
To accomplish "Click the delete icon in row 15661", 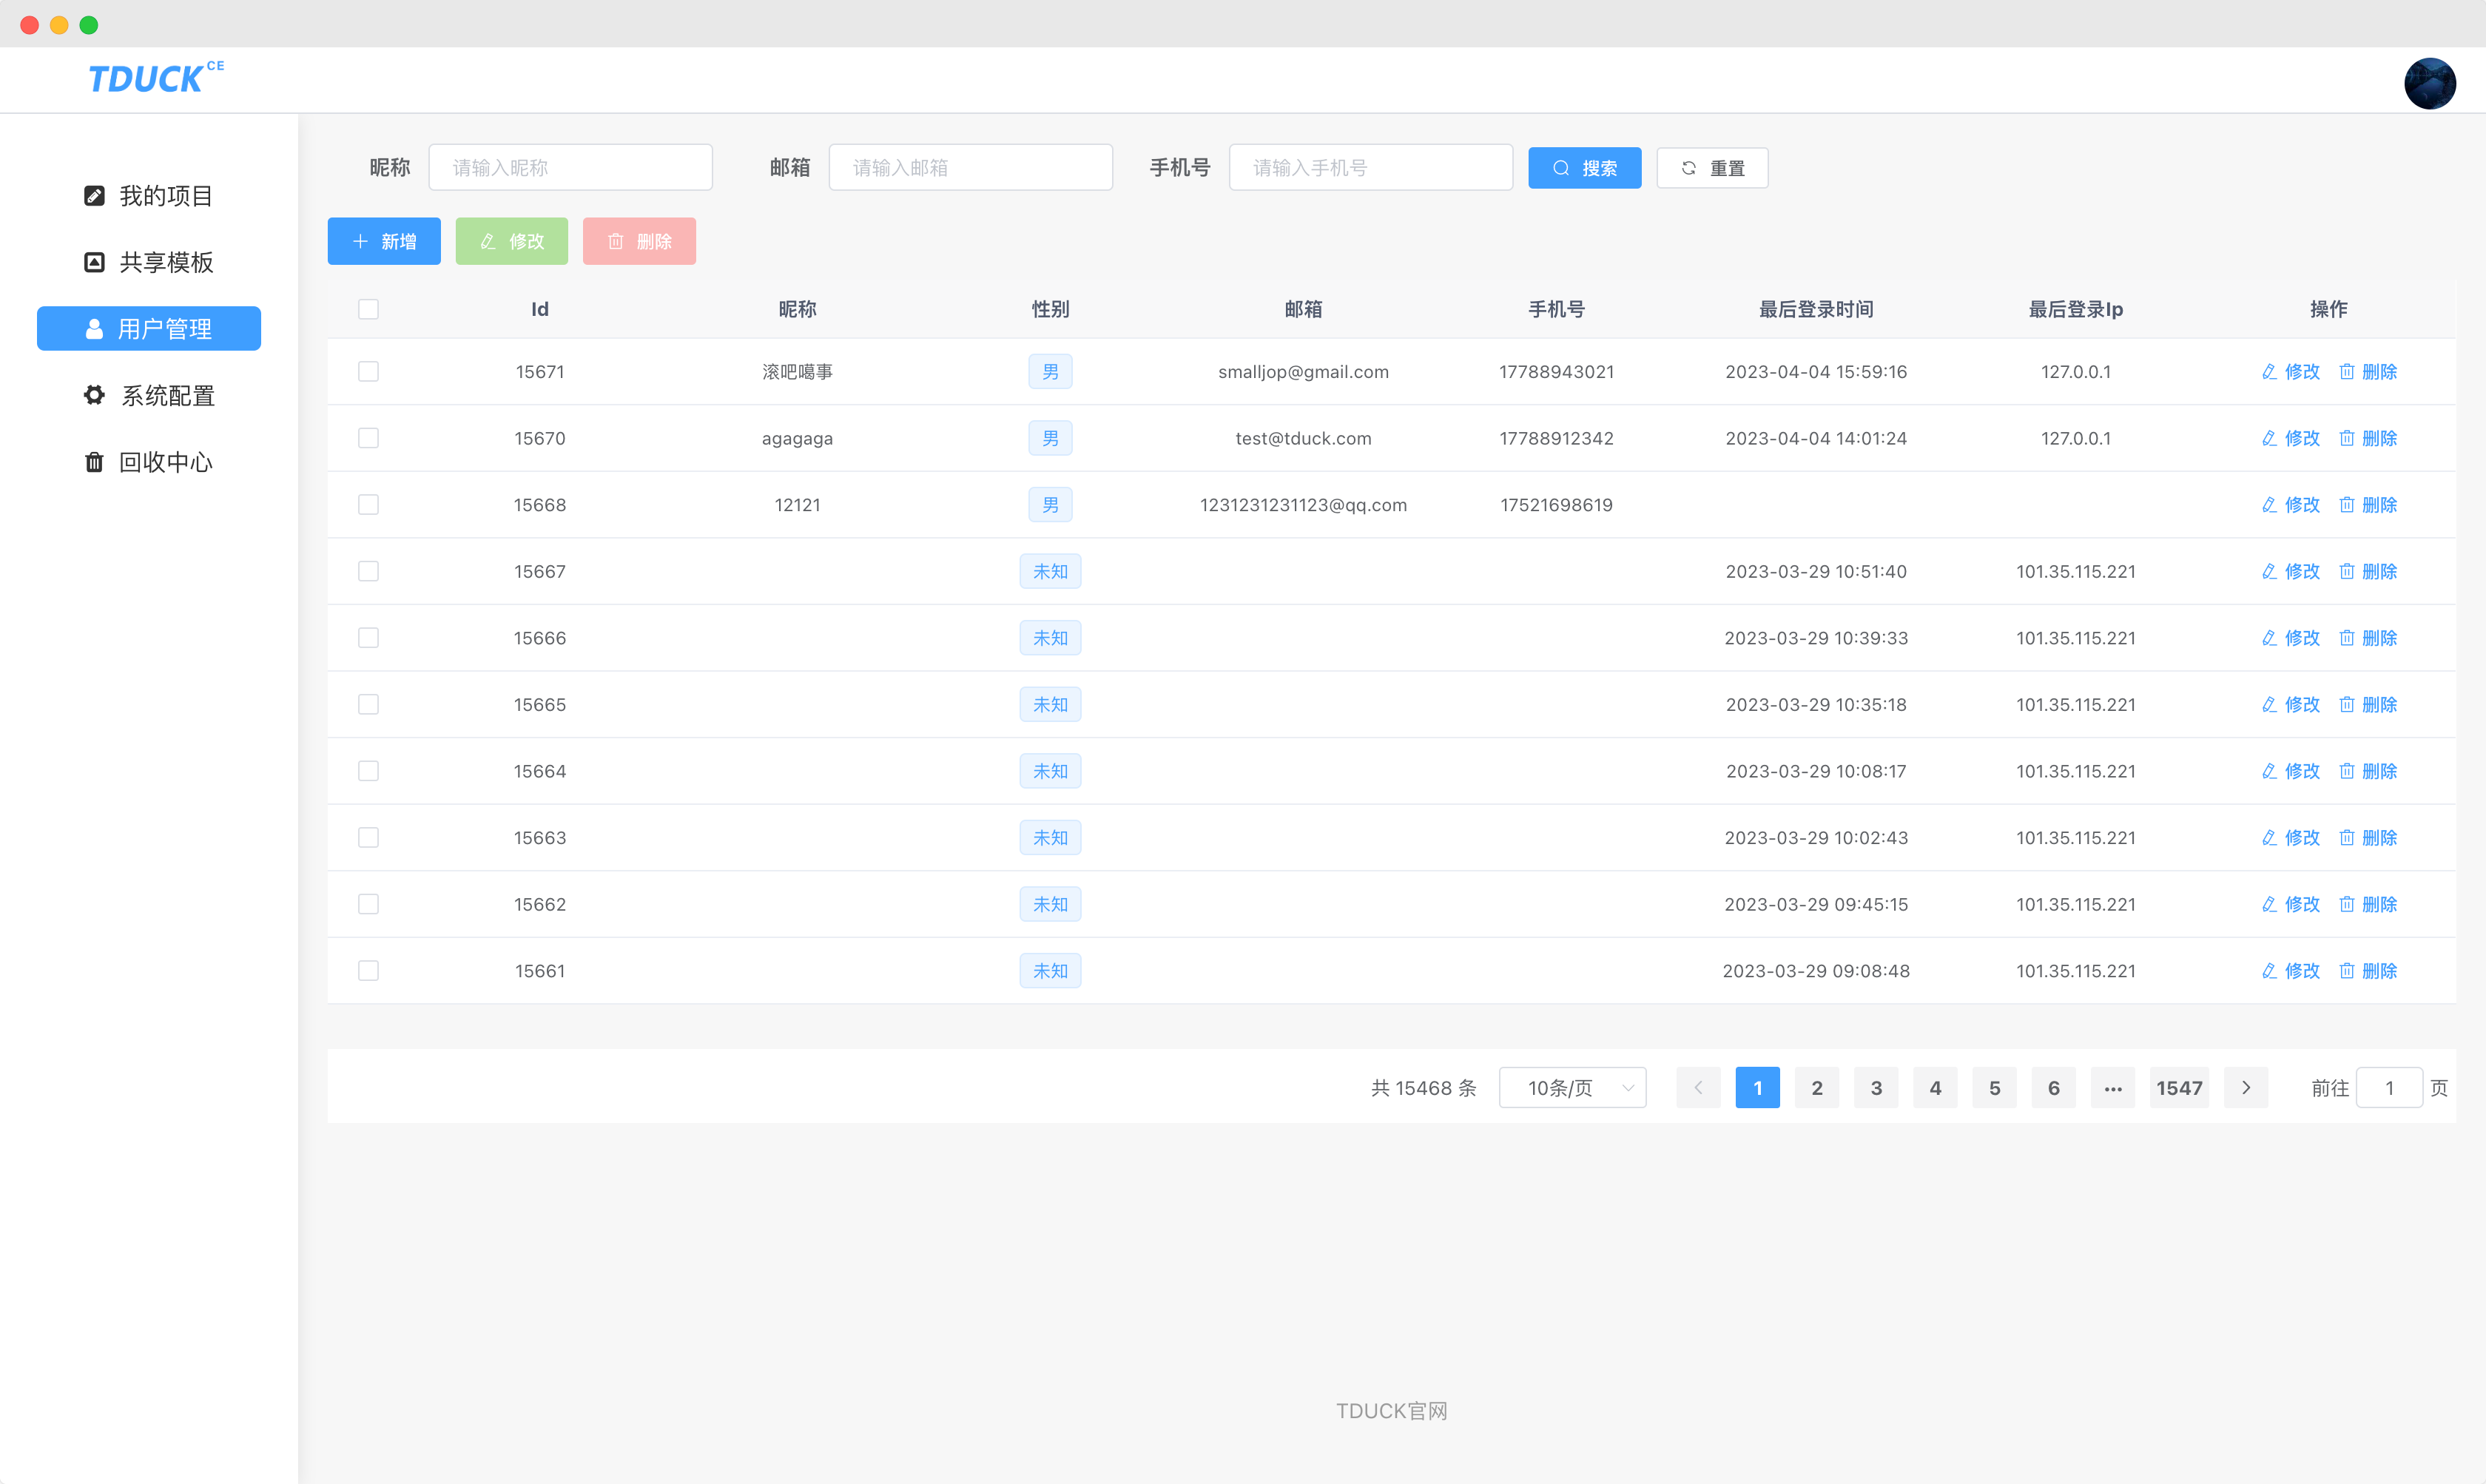I will click(2346, 971).
